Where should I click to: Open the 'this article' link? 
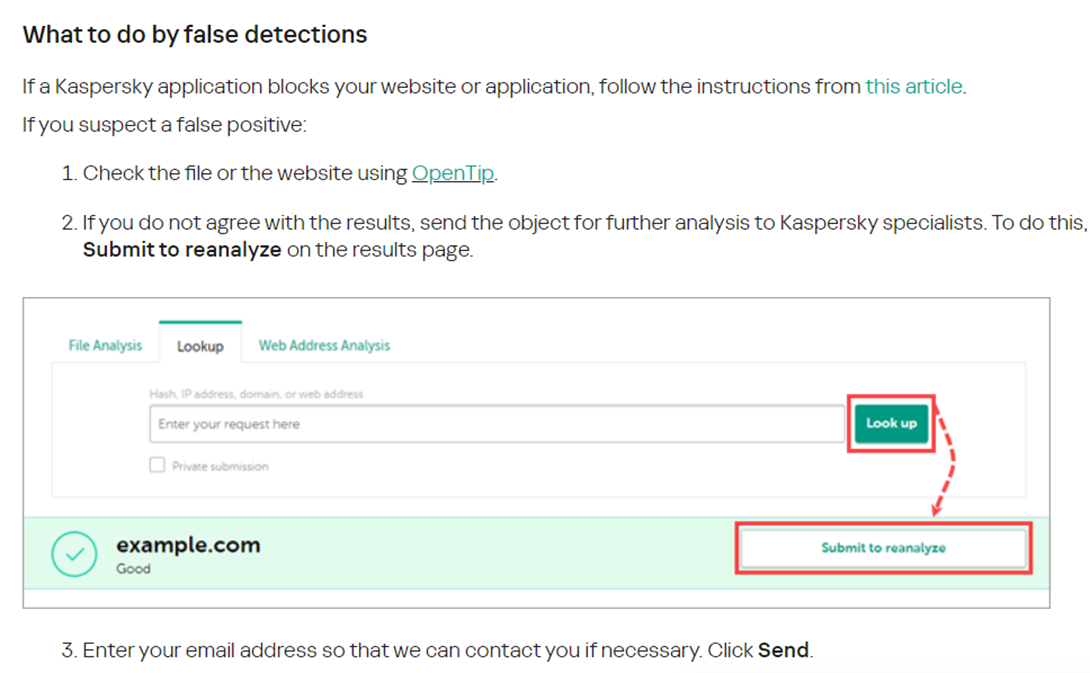[x=914, y=86]
